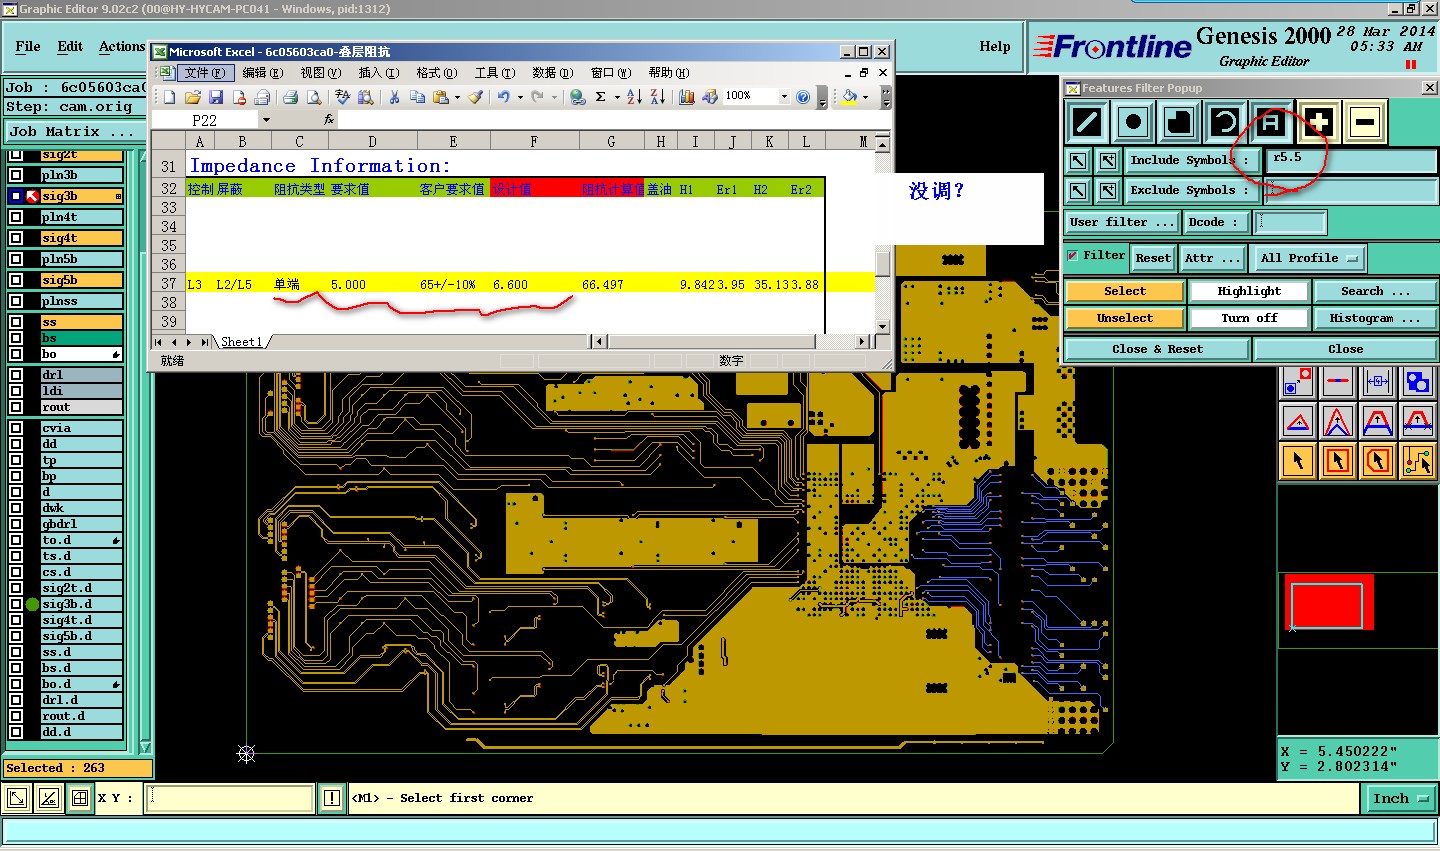Toggle the line feature filter icon
This screenshot has width=1440, height=851.
[1086, 123]
